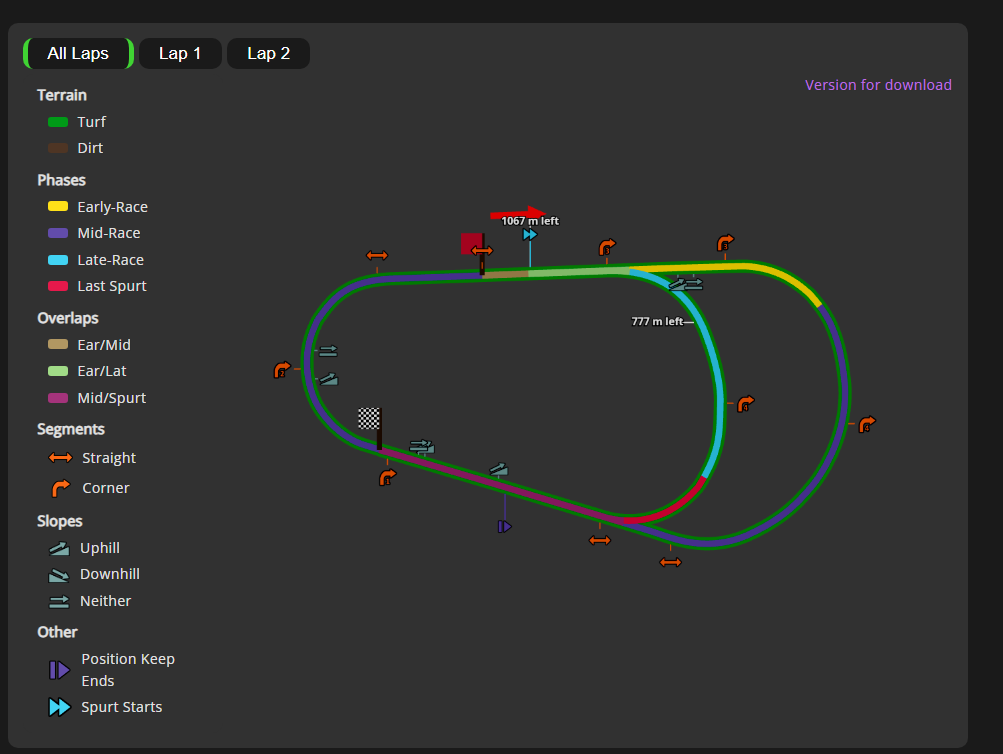Click the Spurt Starts legend icon

pyautogui.click(x=59, y=707)
